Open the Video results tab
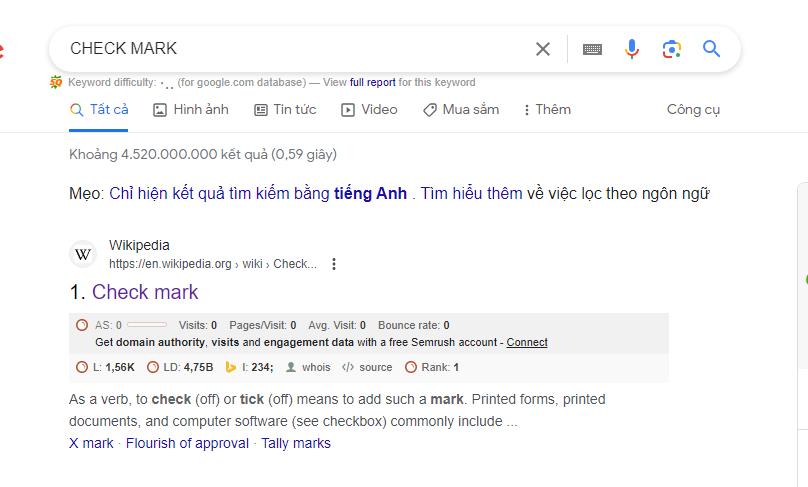Image resolution: width=808 pixels, height=487 pixels. tap(369, 110)
